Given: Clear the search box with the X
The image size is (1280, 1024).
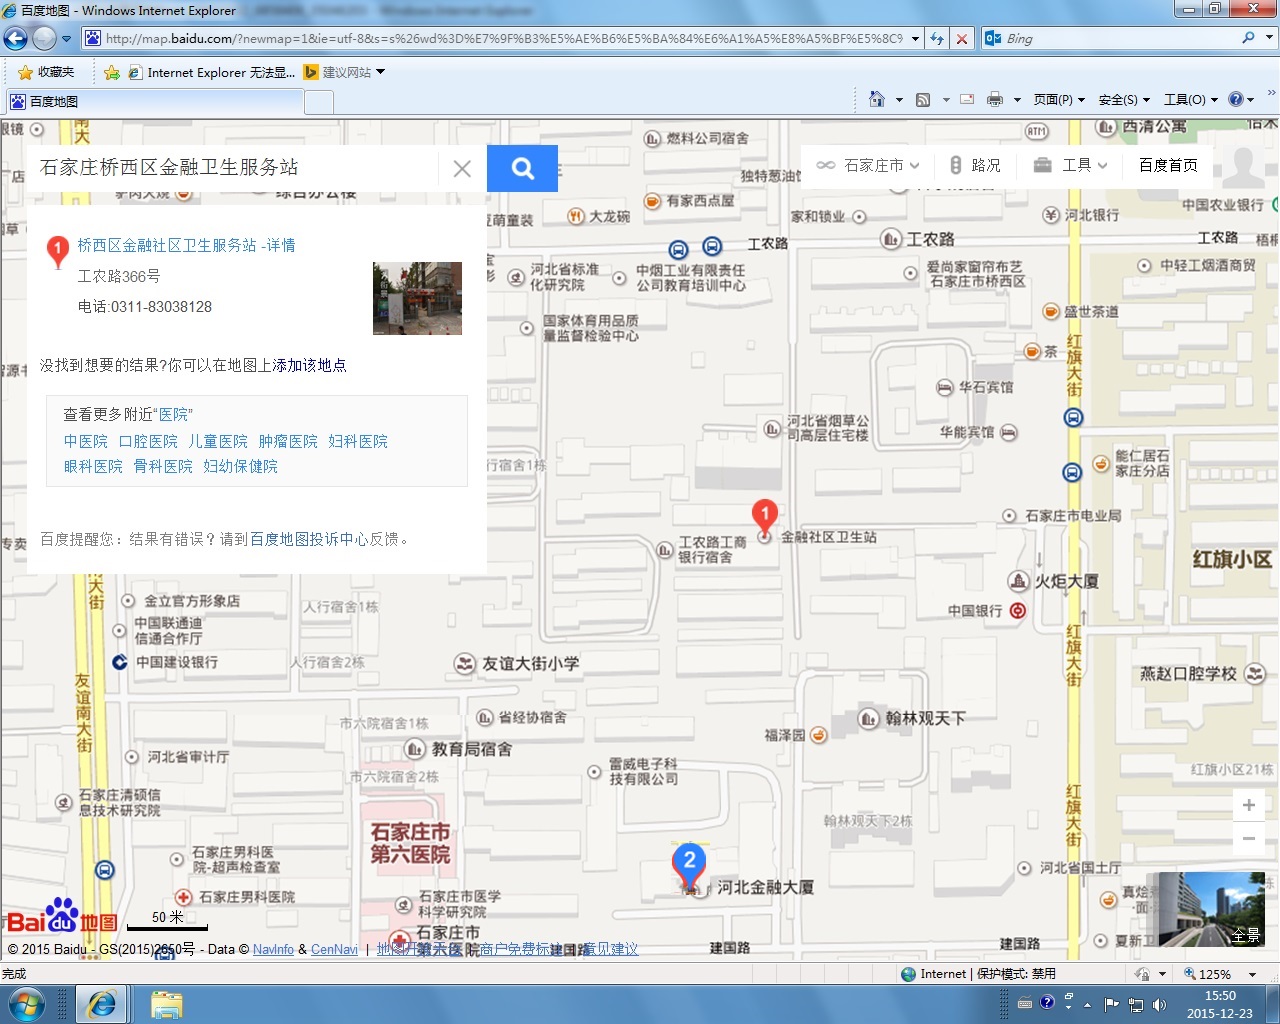Looking at the screenshot, I should click(462, 168).
